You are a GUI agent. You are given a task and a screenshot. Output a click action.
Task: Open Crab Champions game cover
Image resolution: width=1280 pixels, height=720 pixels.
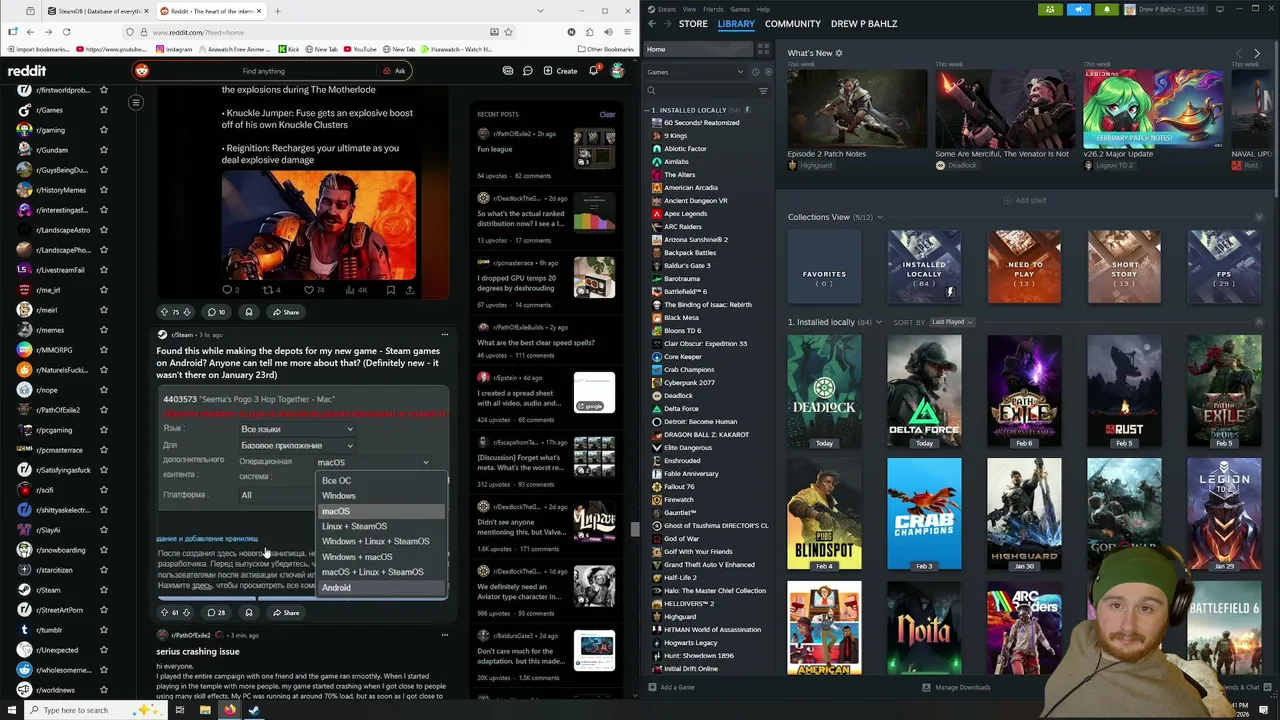924,514
